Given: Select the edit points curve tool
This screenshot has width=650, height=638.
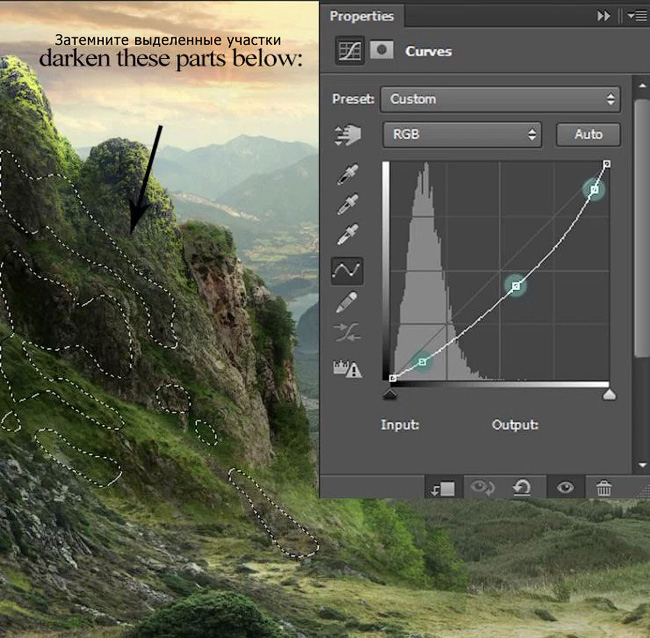Looking at the screenshot, I should click(347, 271).
